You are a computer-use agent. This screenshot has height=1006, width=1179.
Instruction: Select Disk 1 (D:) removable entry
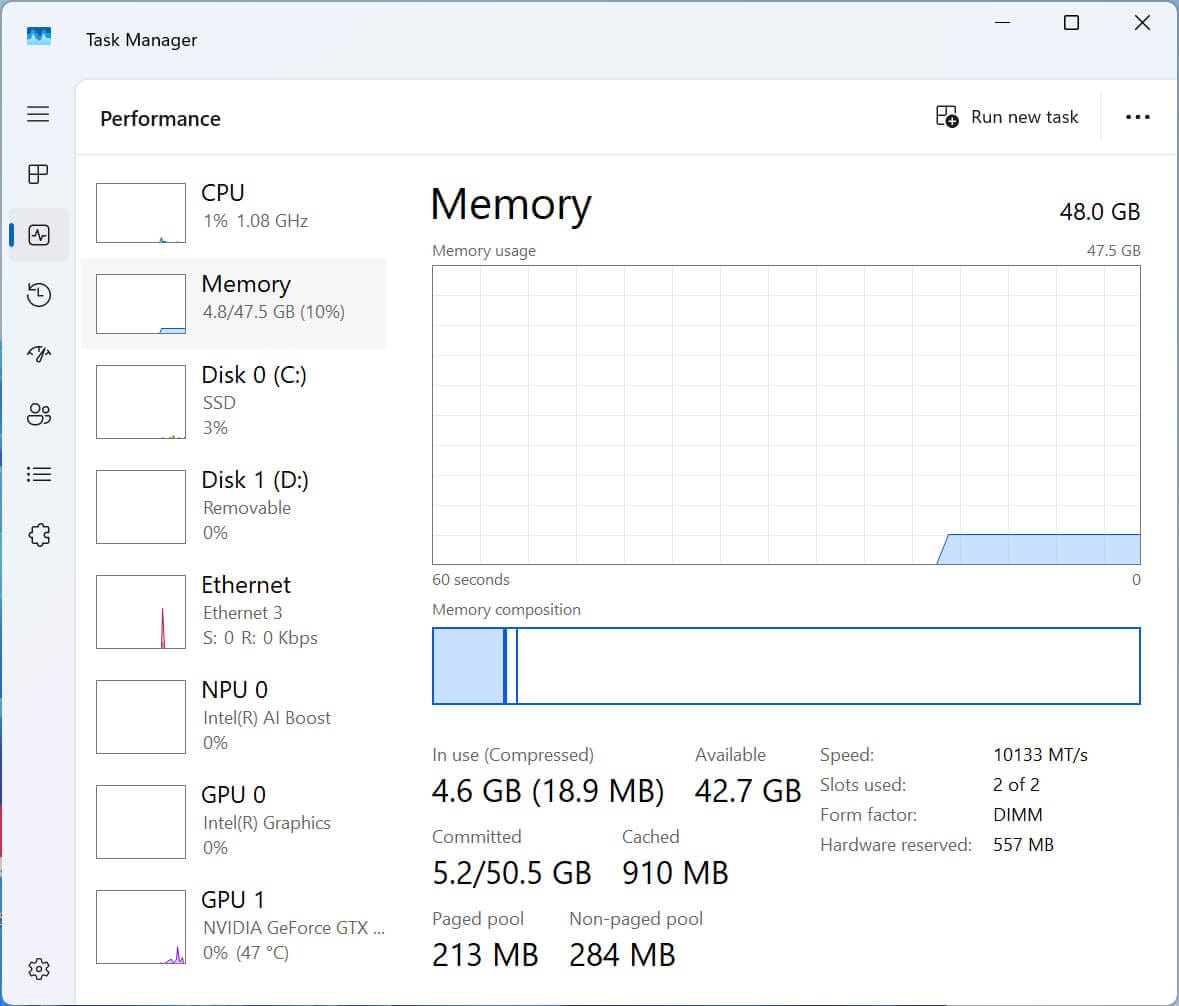point(232,505)
